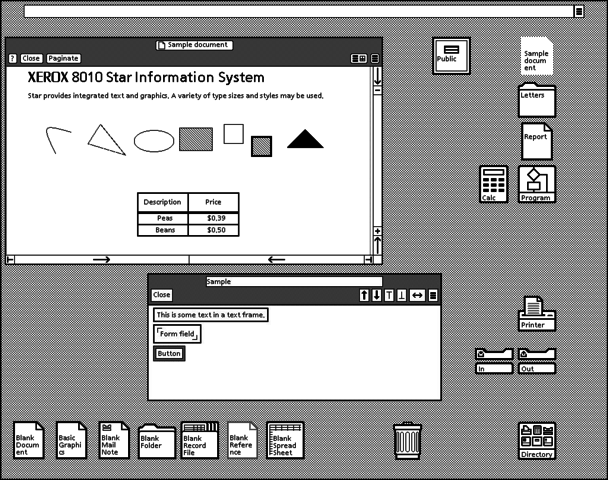Click the Button control in Sample window
The width and height of the screenshot is (608, 480).
(169, 354)
